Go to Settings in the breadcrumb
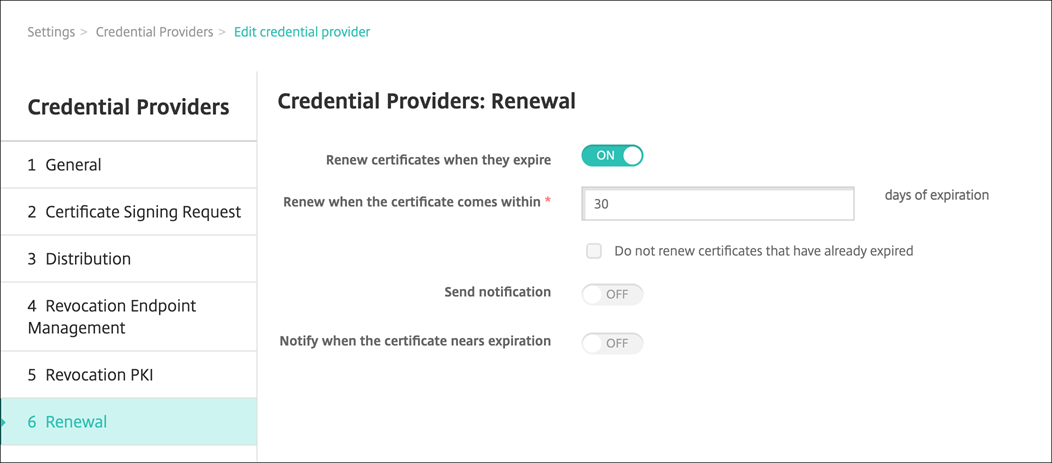The width and height of the screenshot is (1052, 463). pyautogui.click(x=51, y=32)
